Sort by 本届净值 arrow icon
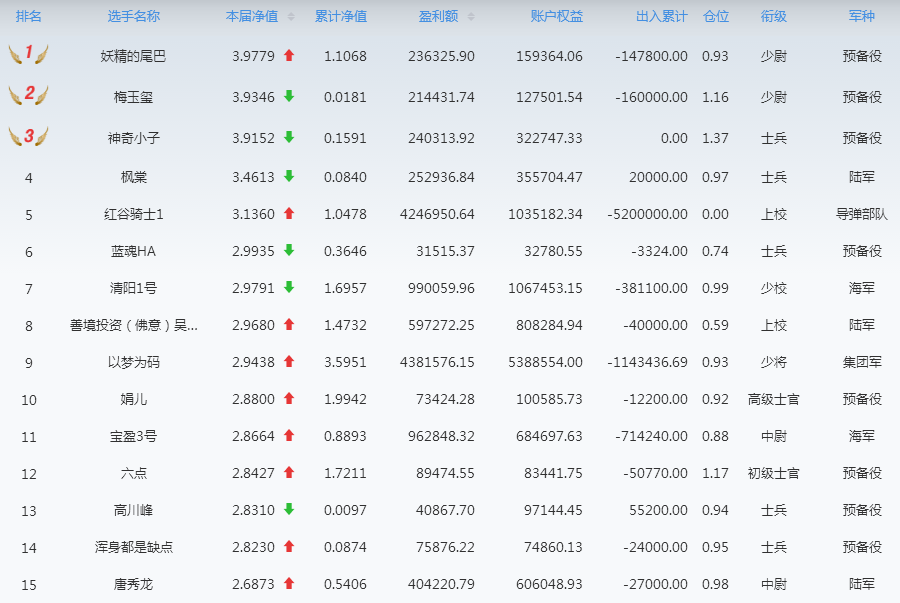This screenshot has height=603, width=900. coord(291,17)
